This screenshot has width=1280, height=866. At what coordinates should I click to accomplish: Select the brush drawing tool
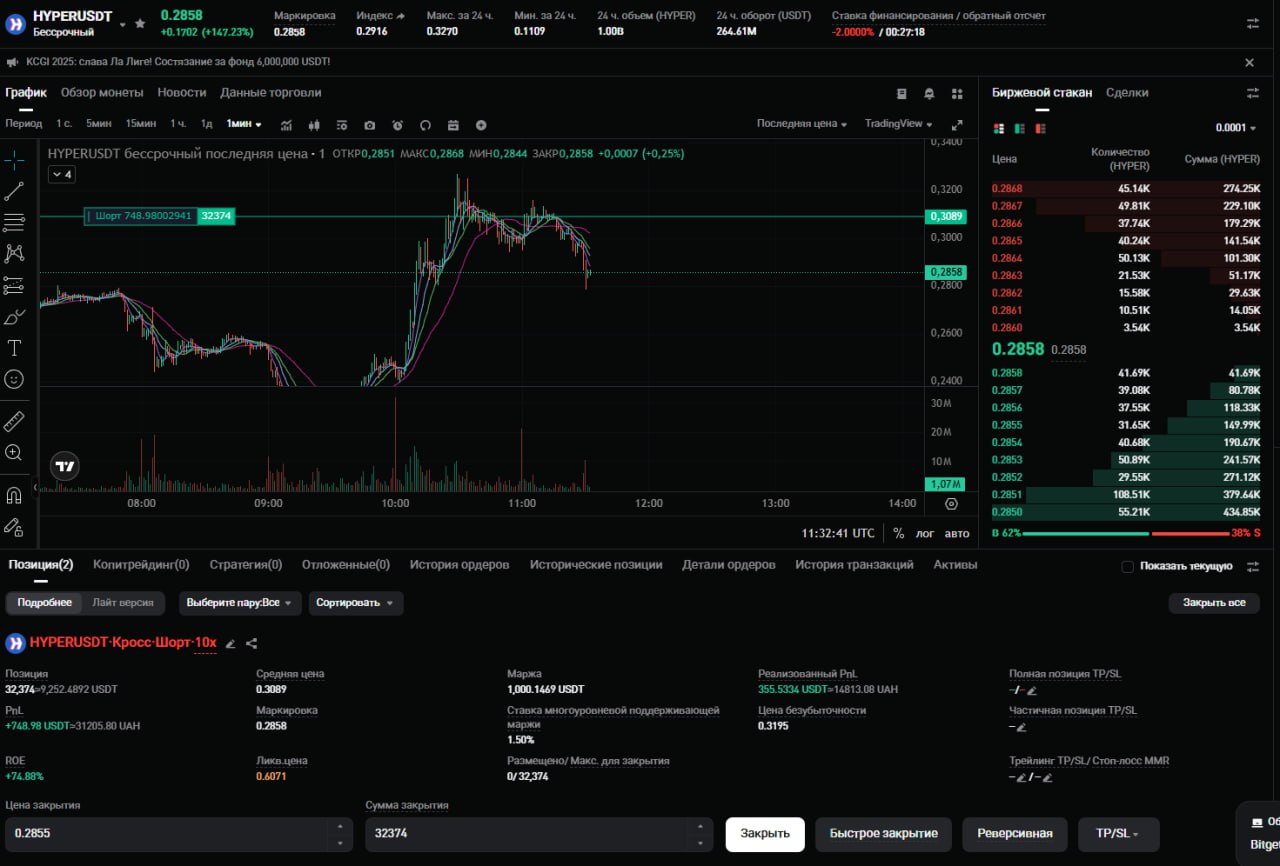click(14, 317)
